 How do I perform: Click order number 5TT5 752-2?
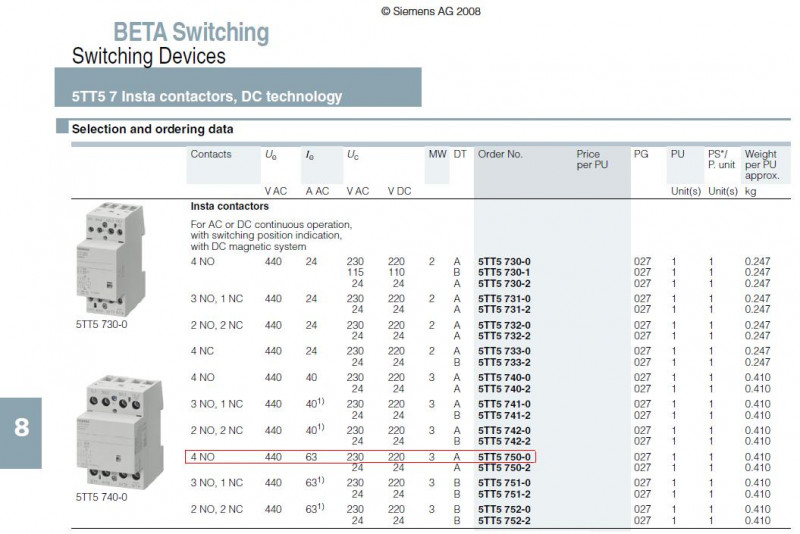pos(504,521)
